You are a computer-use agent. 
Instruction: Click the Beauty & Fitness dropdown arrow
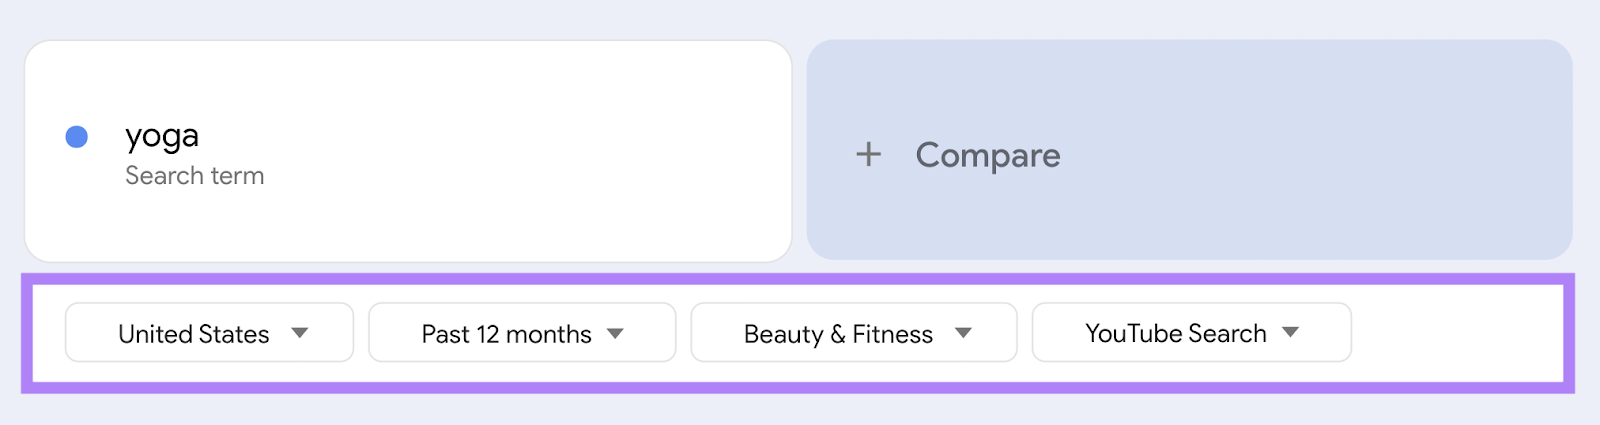(x=963, y=333)
